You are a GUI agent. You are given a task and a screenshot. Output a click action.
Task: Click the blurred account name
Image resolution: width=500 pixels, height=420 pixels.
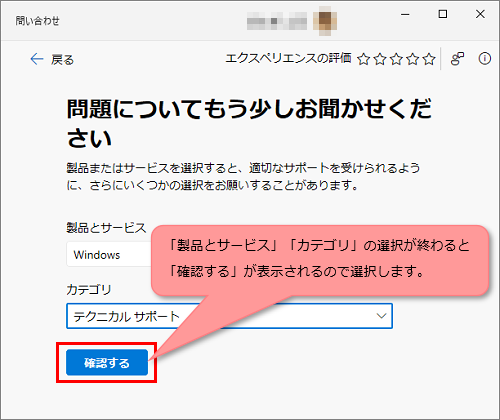[277, 21]
